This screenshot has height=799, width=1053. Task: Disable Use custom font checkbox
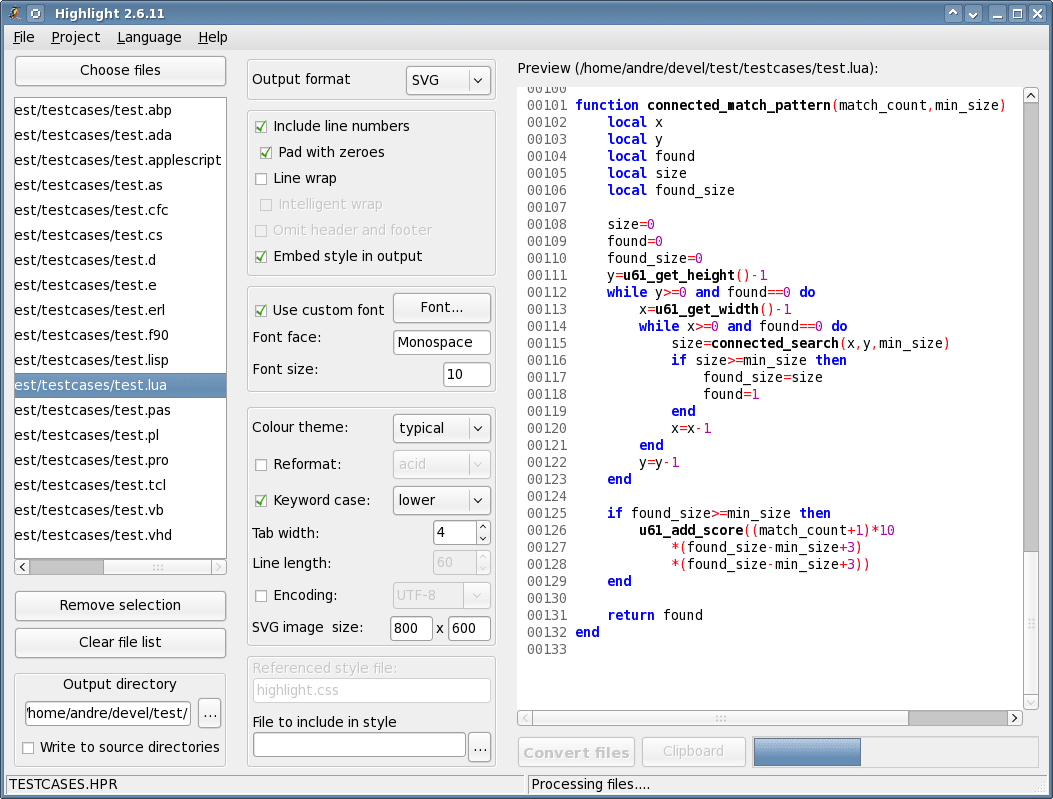coord(261,310)
